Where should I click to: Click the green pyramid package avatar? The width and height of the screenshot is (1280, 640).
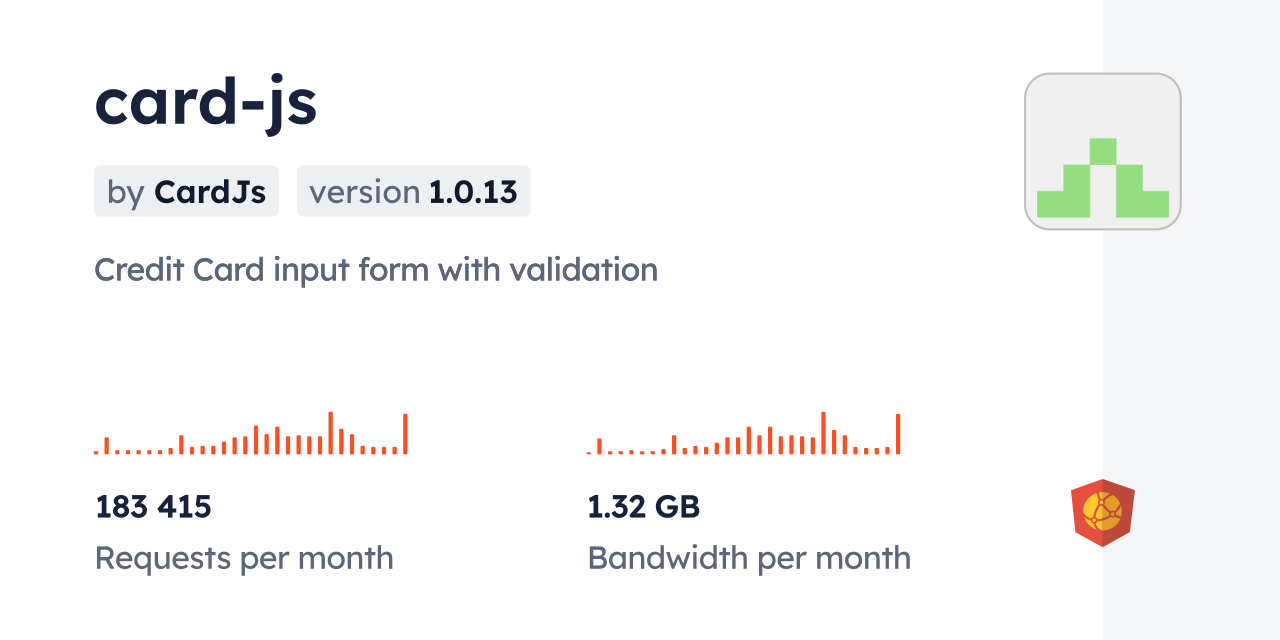click(x=1102, y=178)
